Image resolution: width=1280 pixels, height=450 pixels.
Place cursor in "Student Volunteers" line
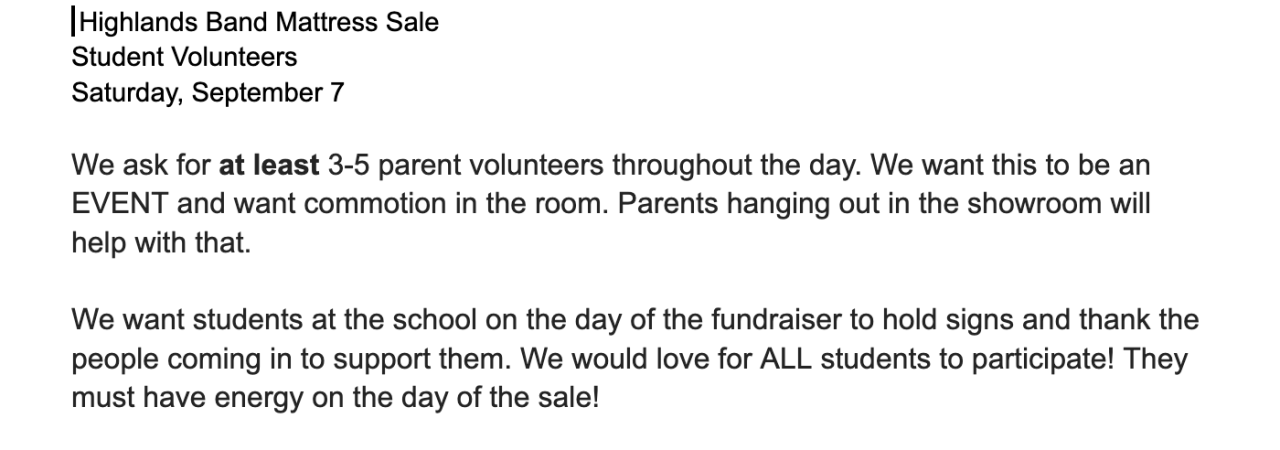pos(184,58)
